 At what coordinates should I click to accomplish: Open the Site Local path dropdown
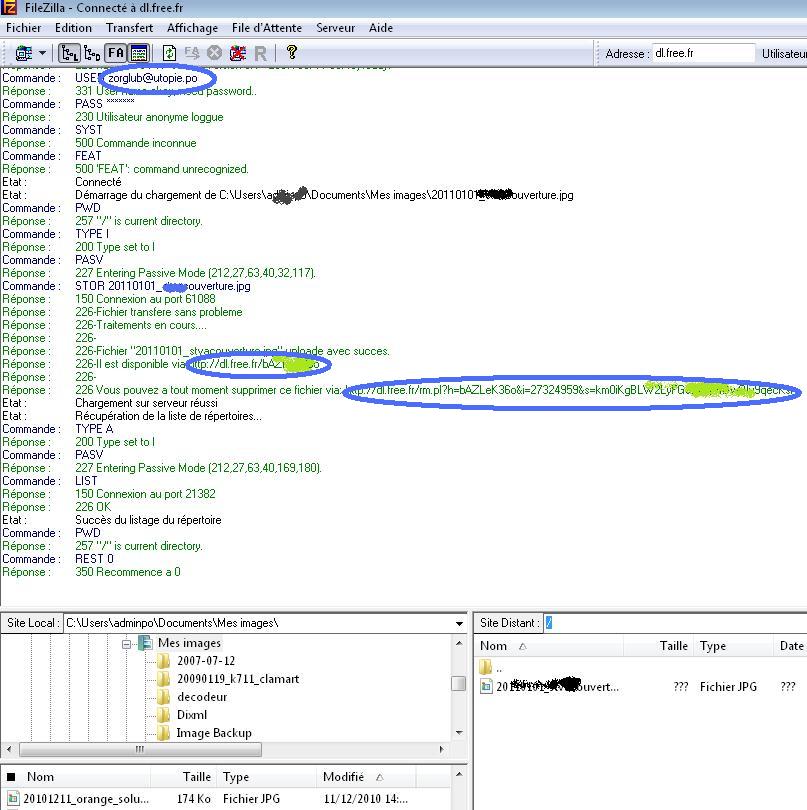point(459,624)
